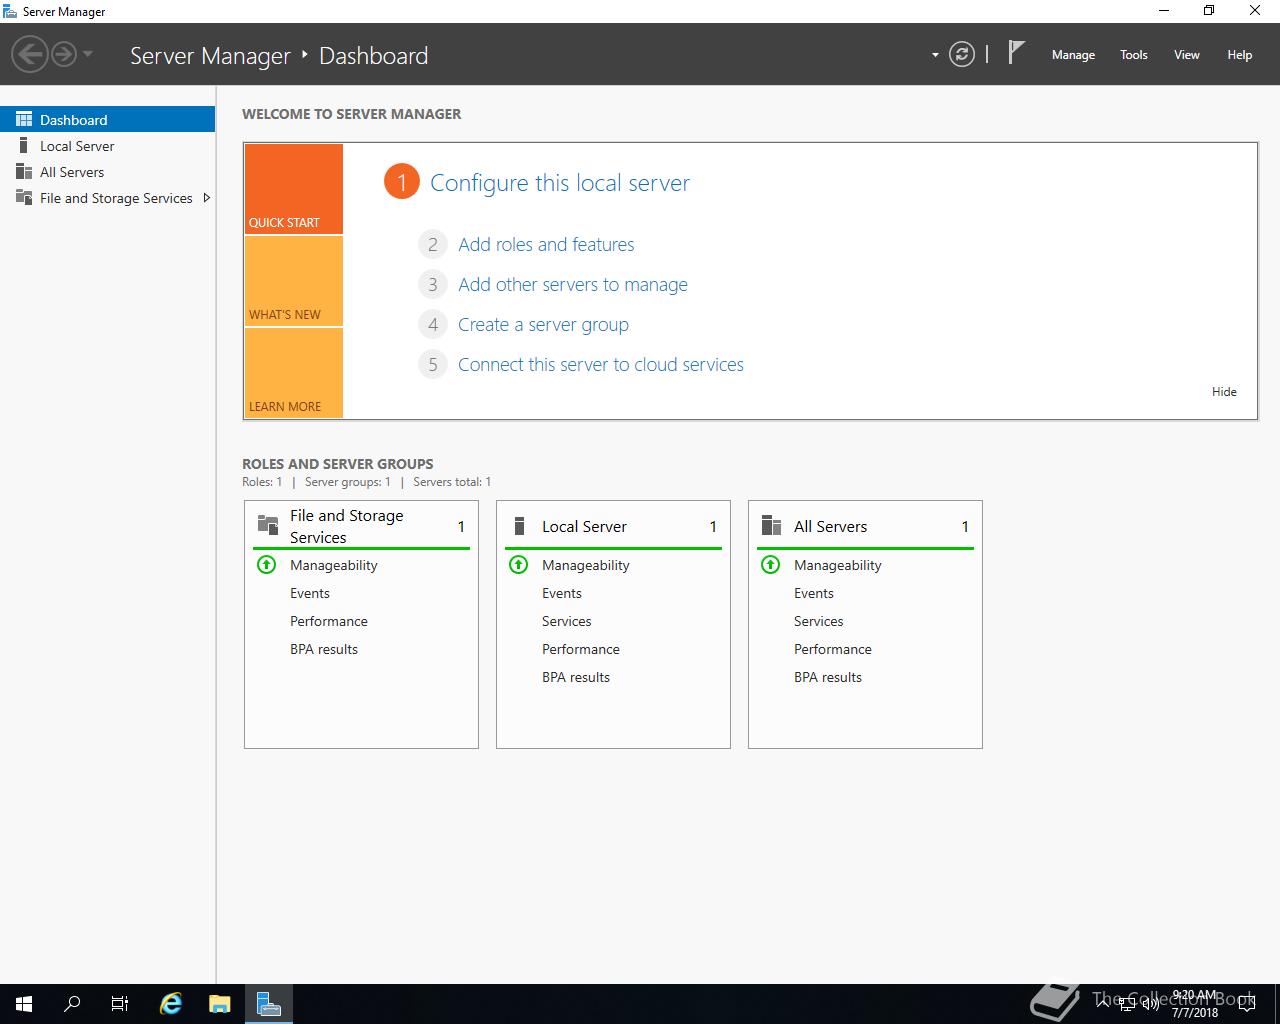Click the Local Server sidebar icon
The width and height of the screenshot is (1280, 1024).
pos(24,146)
